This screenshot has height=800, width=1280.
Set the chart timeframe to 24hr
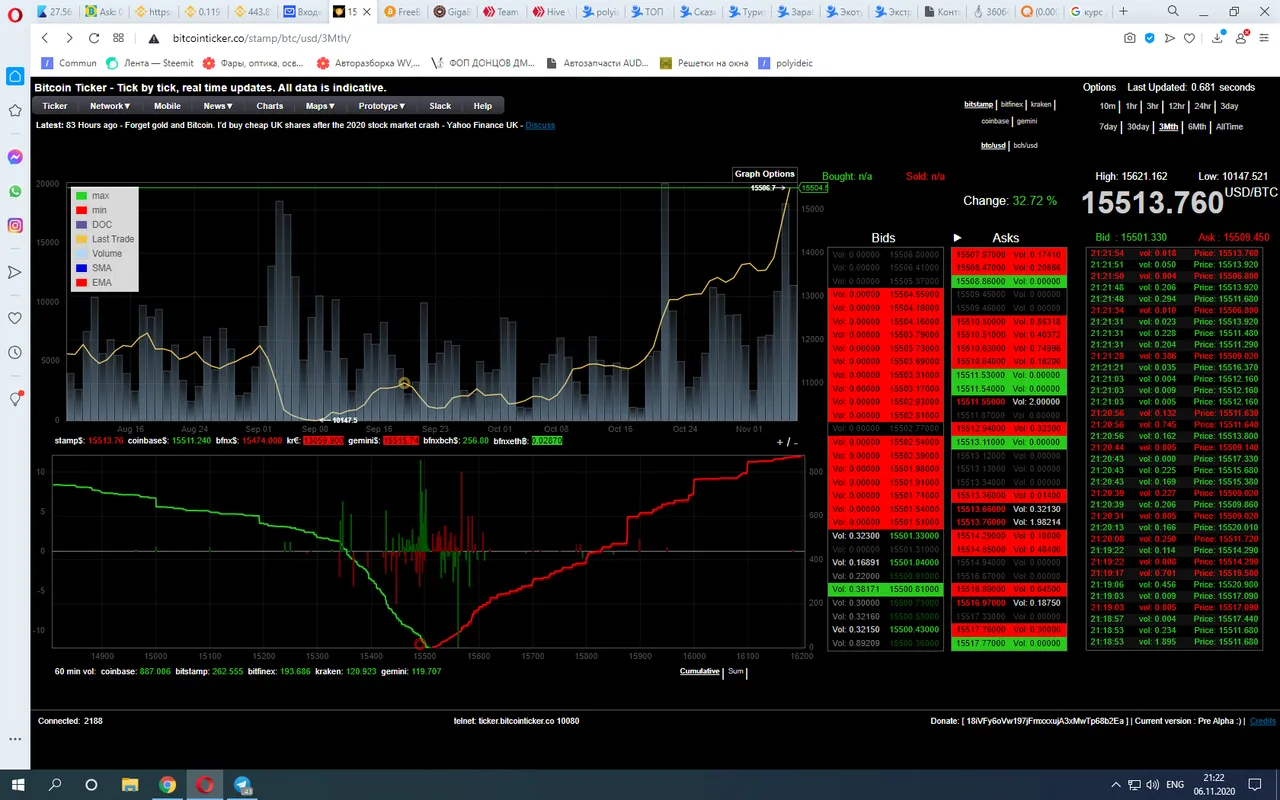click(1202, 106)
